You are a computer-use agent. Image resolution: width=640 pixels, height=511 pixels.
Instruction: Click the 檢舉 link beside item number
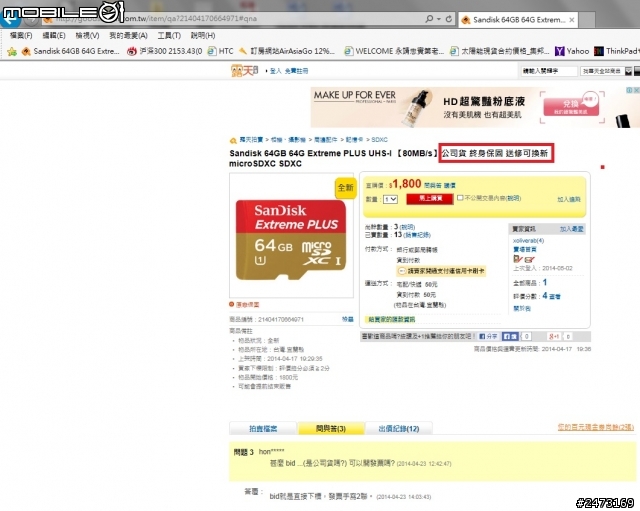click(x=347, y=319)
